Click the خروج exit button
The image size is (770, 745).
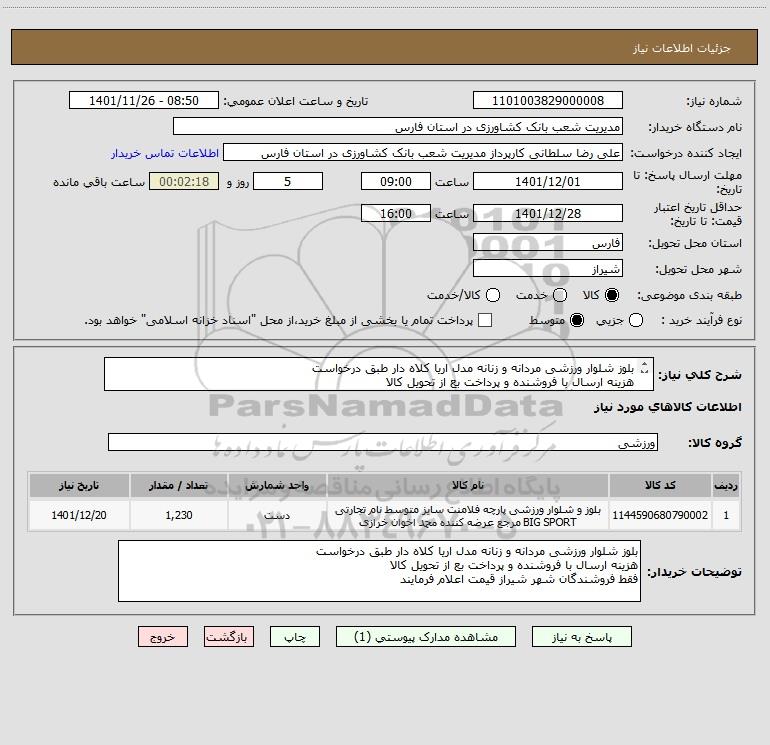[x=163, y=637]
